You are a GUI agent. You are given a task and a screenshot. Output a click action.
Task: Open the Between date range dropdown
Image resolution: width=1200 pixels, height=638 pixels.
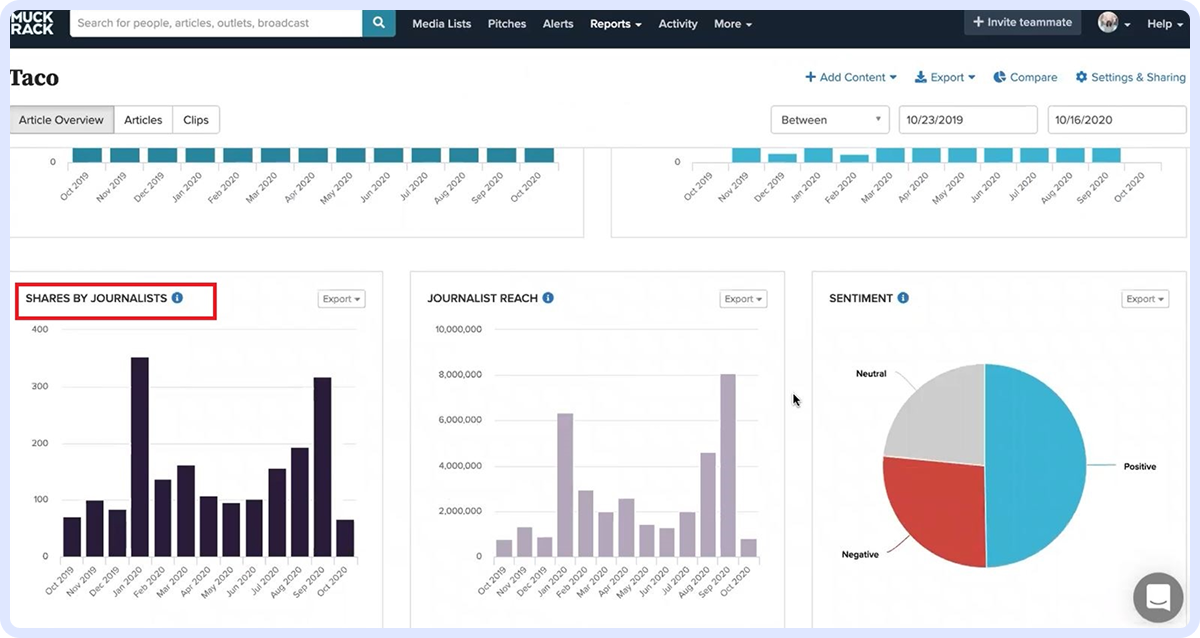point(830,120)
